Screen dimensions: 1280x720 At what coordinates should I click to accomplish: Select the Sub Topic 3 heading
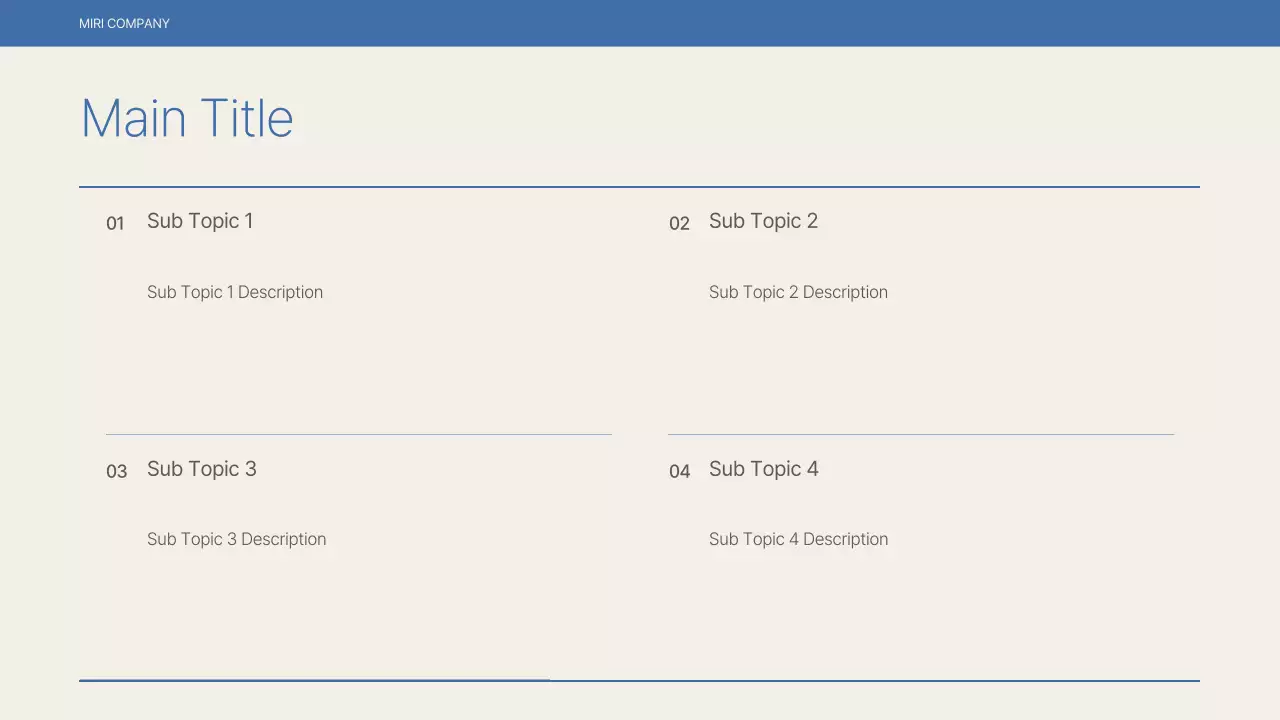tap(202, 469)
